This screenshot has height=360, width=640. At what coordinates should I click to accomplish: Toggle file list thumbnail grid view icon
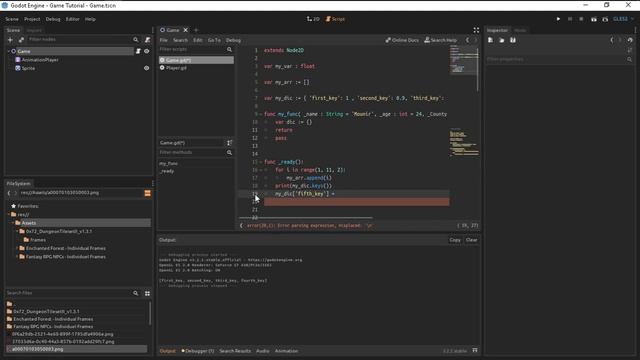147,293
